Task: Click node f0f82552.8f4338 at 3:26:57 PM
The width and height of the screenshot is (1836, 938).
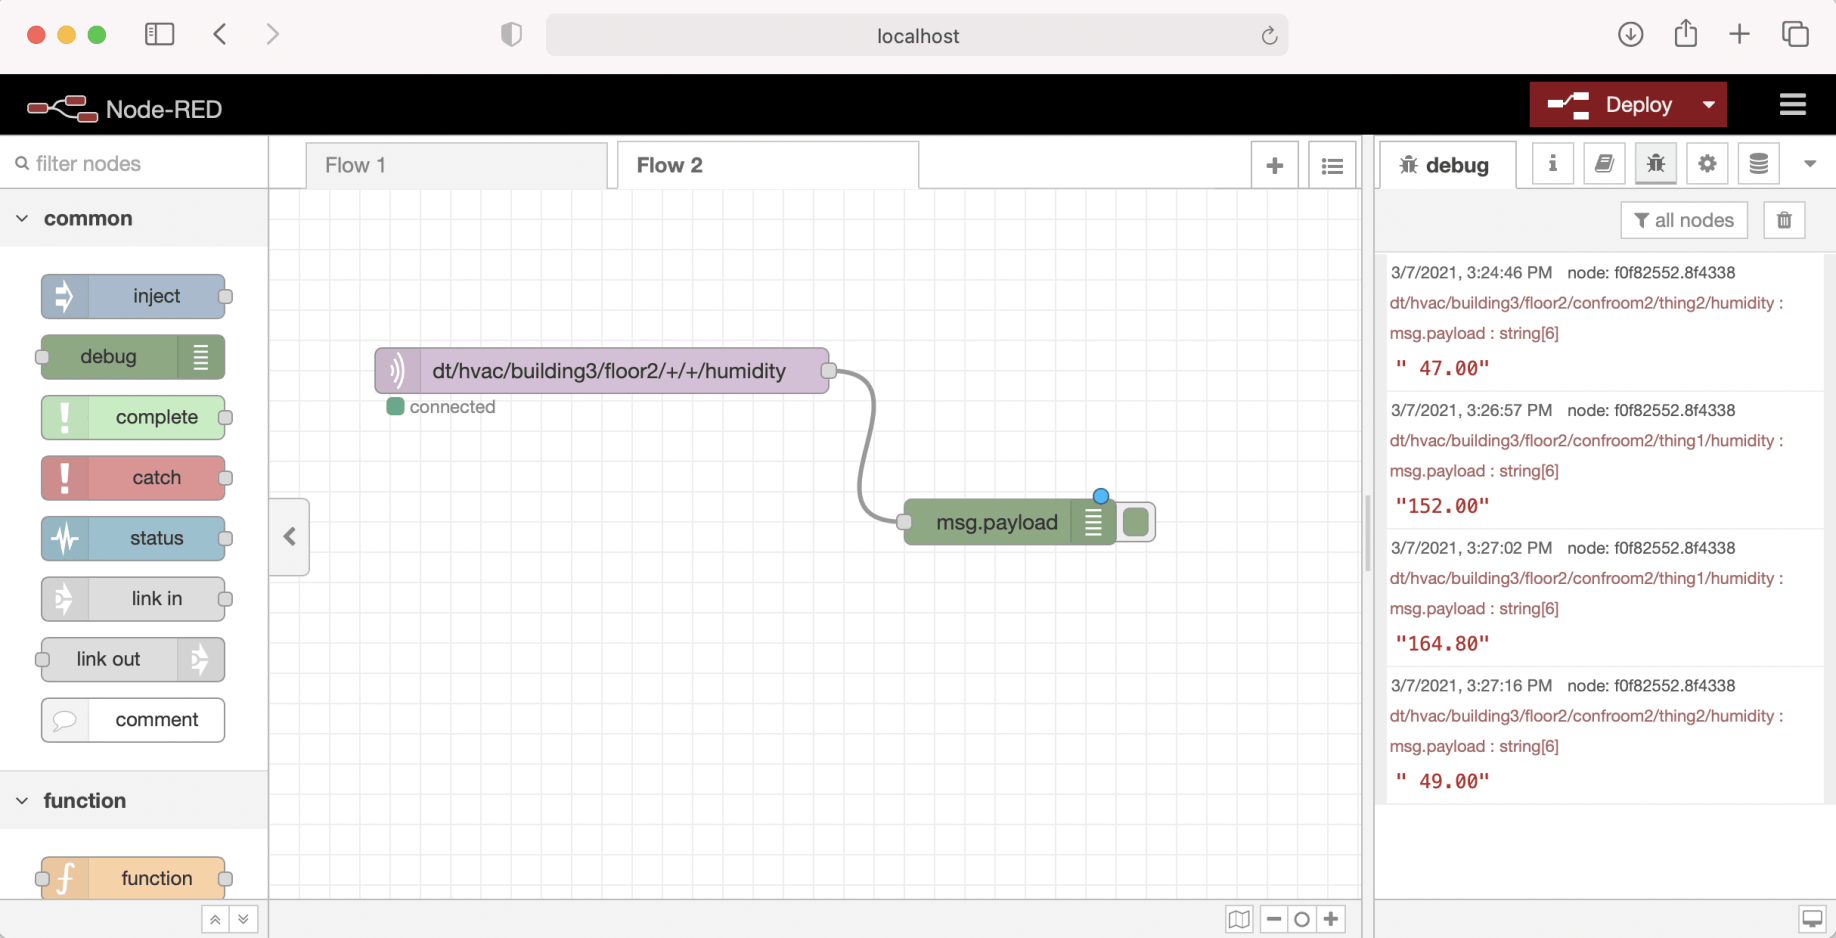Action: pos(1651,410)
